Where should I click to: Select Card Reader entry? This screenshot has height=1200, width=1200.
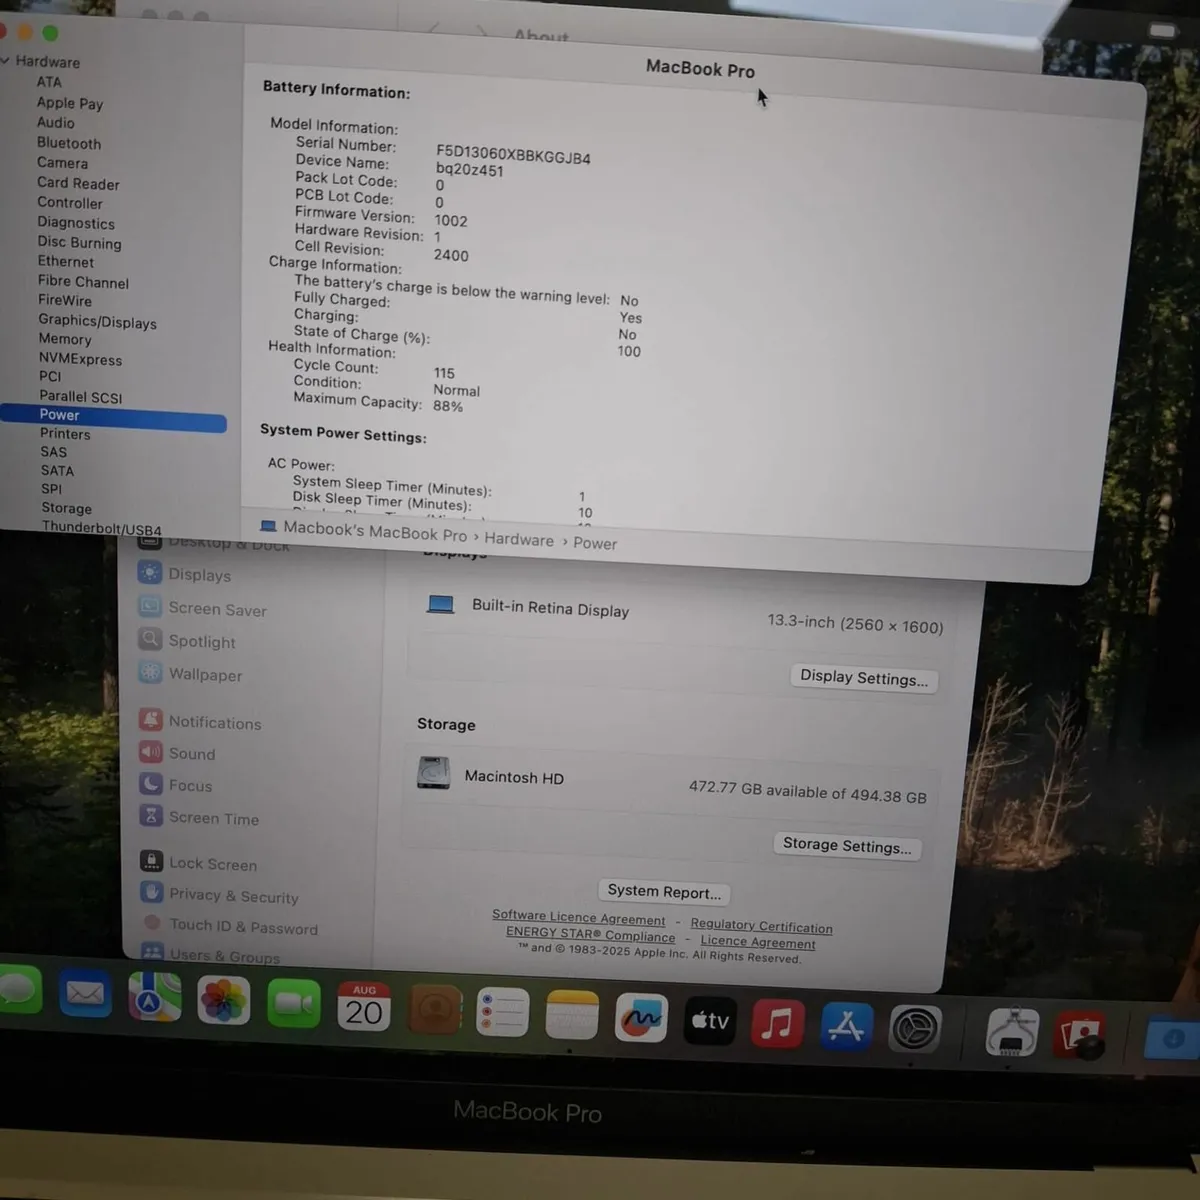pos(78,183)
